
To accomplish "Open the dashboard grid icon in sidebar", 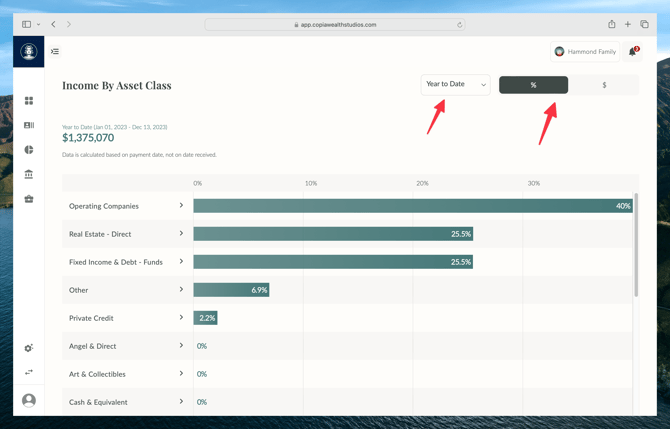I will [x=29, y=101].
